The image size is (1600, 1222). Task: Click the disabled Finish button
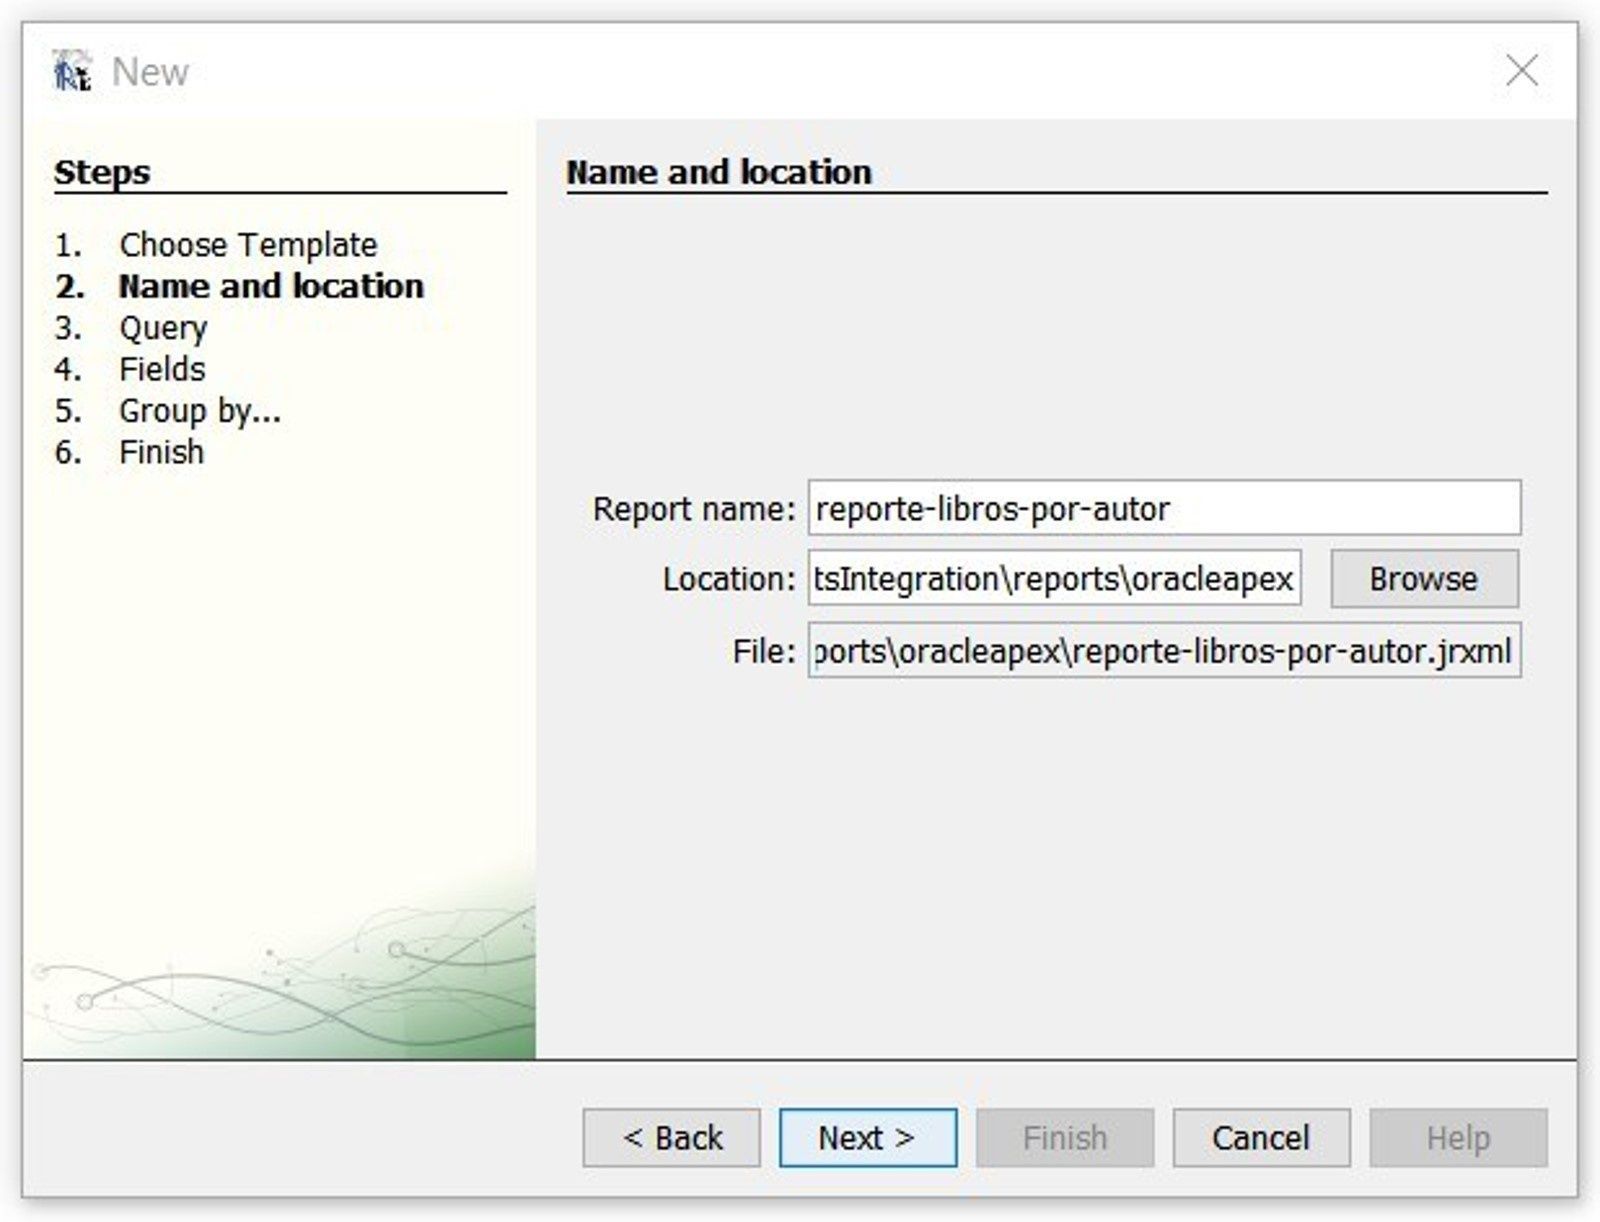tap(1065, 1137)
